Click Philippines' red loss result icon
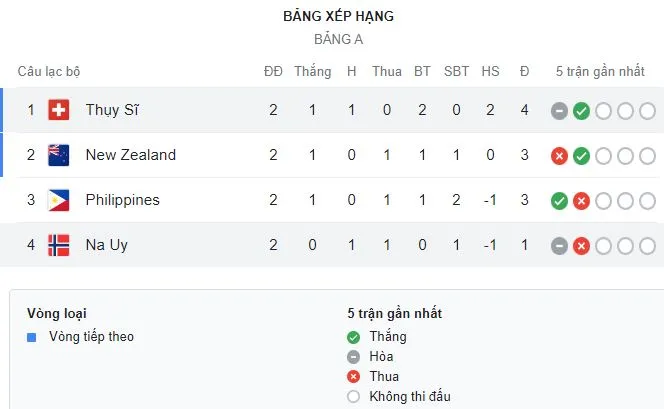664x409 pixels. (581, 200)
